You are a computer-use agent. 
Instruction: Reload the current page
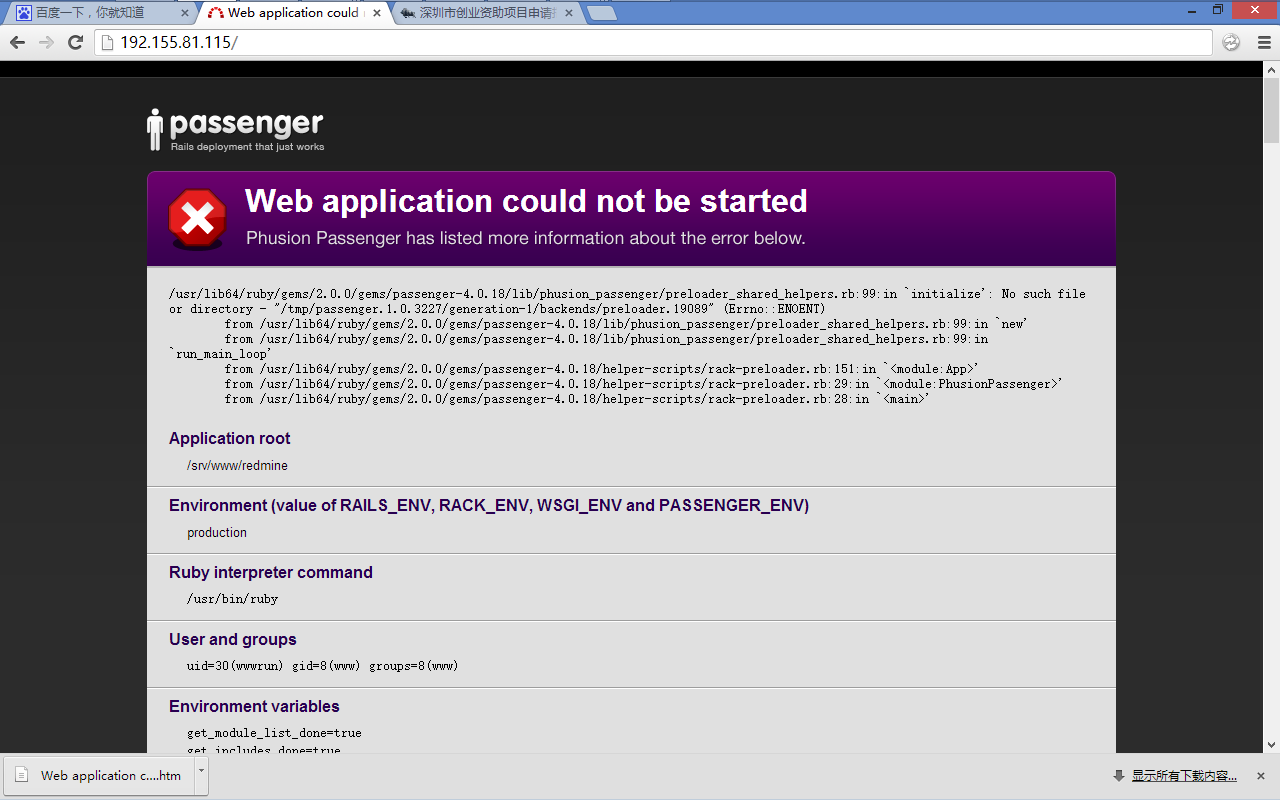(x=75, y=42)
